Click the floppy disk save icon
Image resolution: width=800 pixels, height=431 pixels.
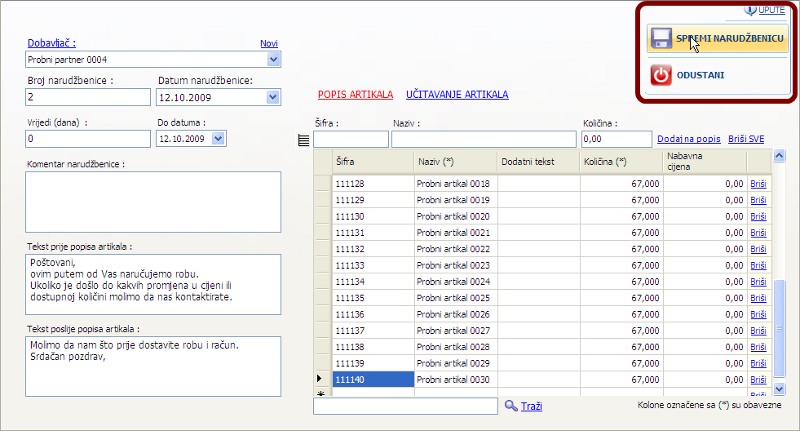[x=661, y=39]
